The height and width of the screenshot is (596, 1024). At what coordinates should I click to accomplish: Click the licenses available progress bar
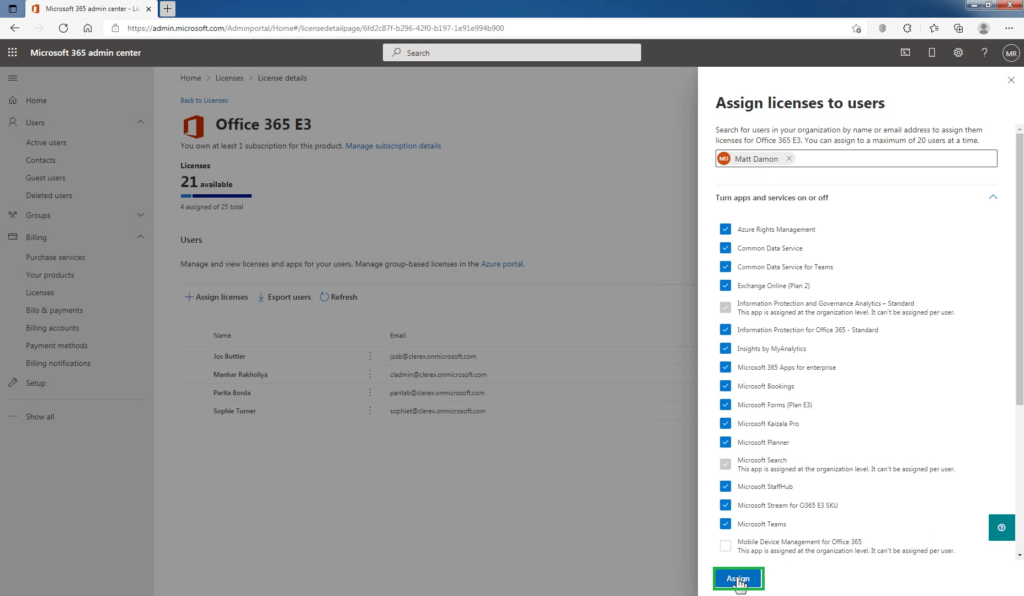point(216,196)
